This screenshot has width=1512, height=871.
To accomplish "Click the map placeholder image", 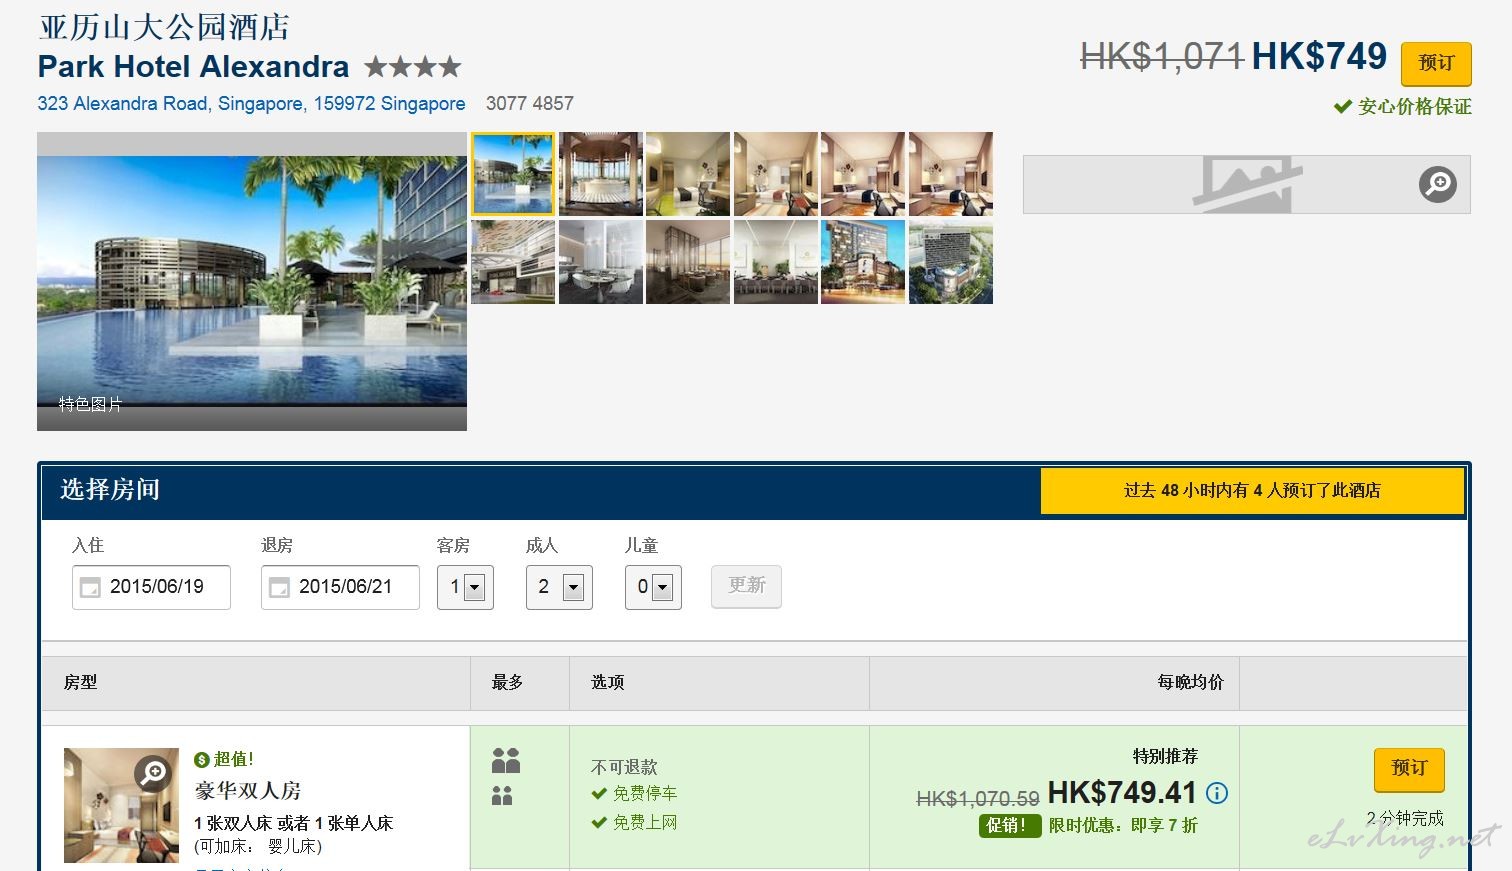I will coord(1246,184).
